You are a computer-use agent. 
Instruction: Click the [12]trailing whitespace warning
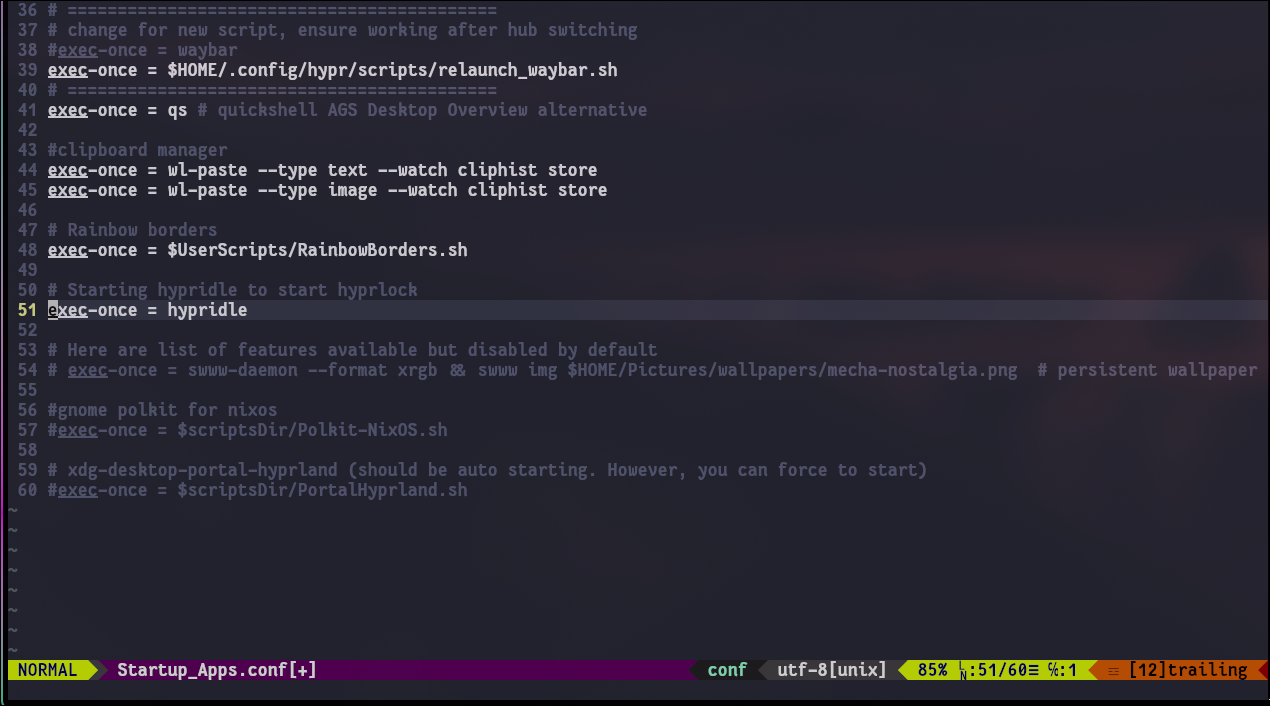(x=1188, y=670)
